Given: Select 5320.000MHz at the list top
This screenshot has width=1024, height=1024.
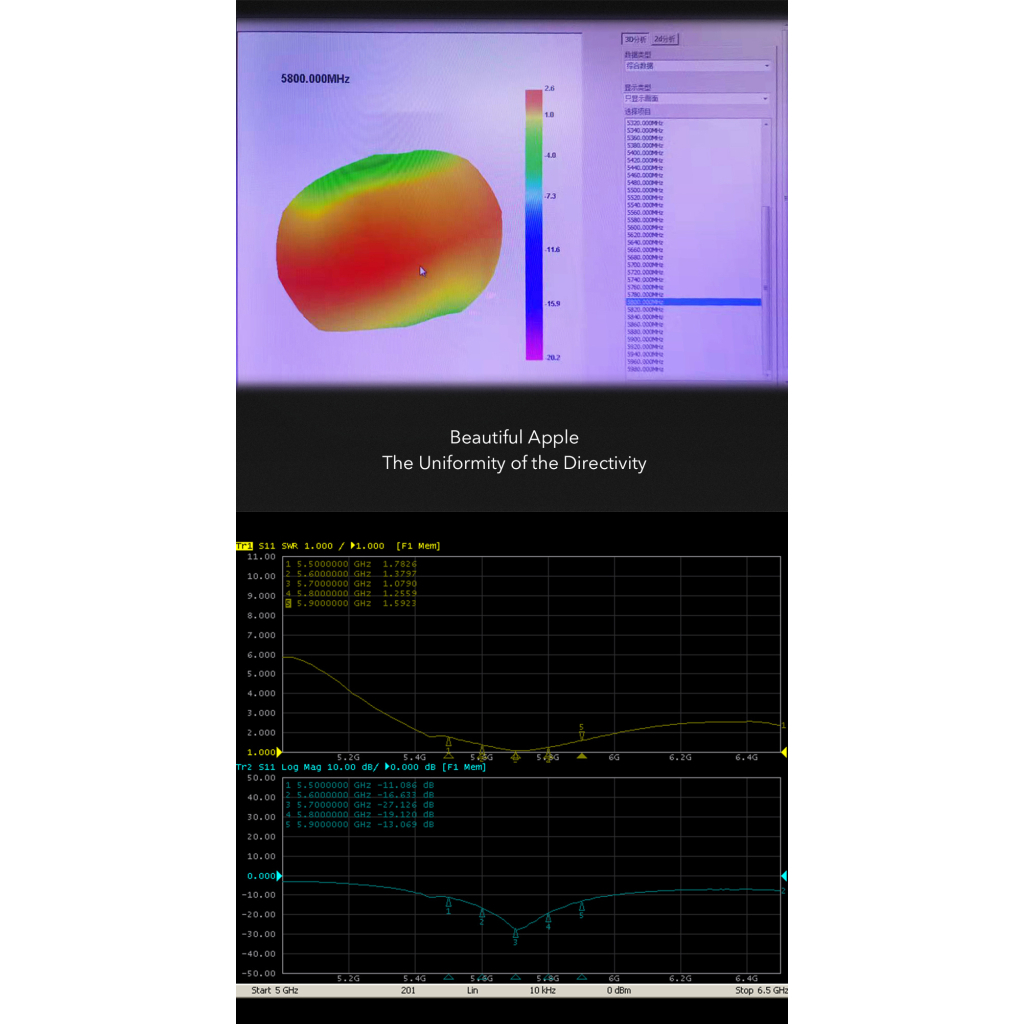Looking at the screenshot, I should (x=645, y=123).
